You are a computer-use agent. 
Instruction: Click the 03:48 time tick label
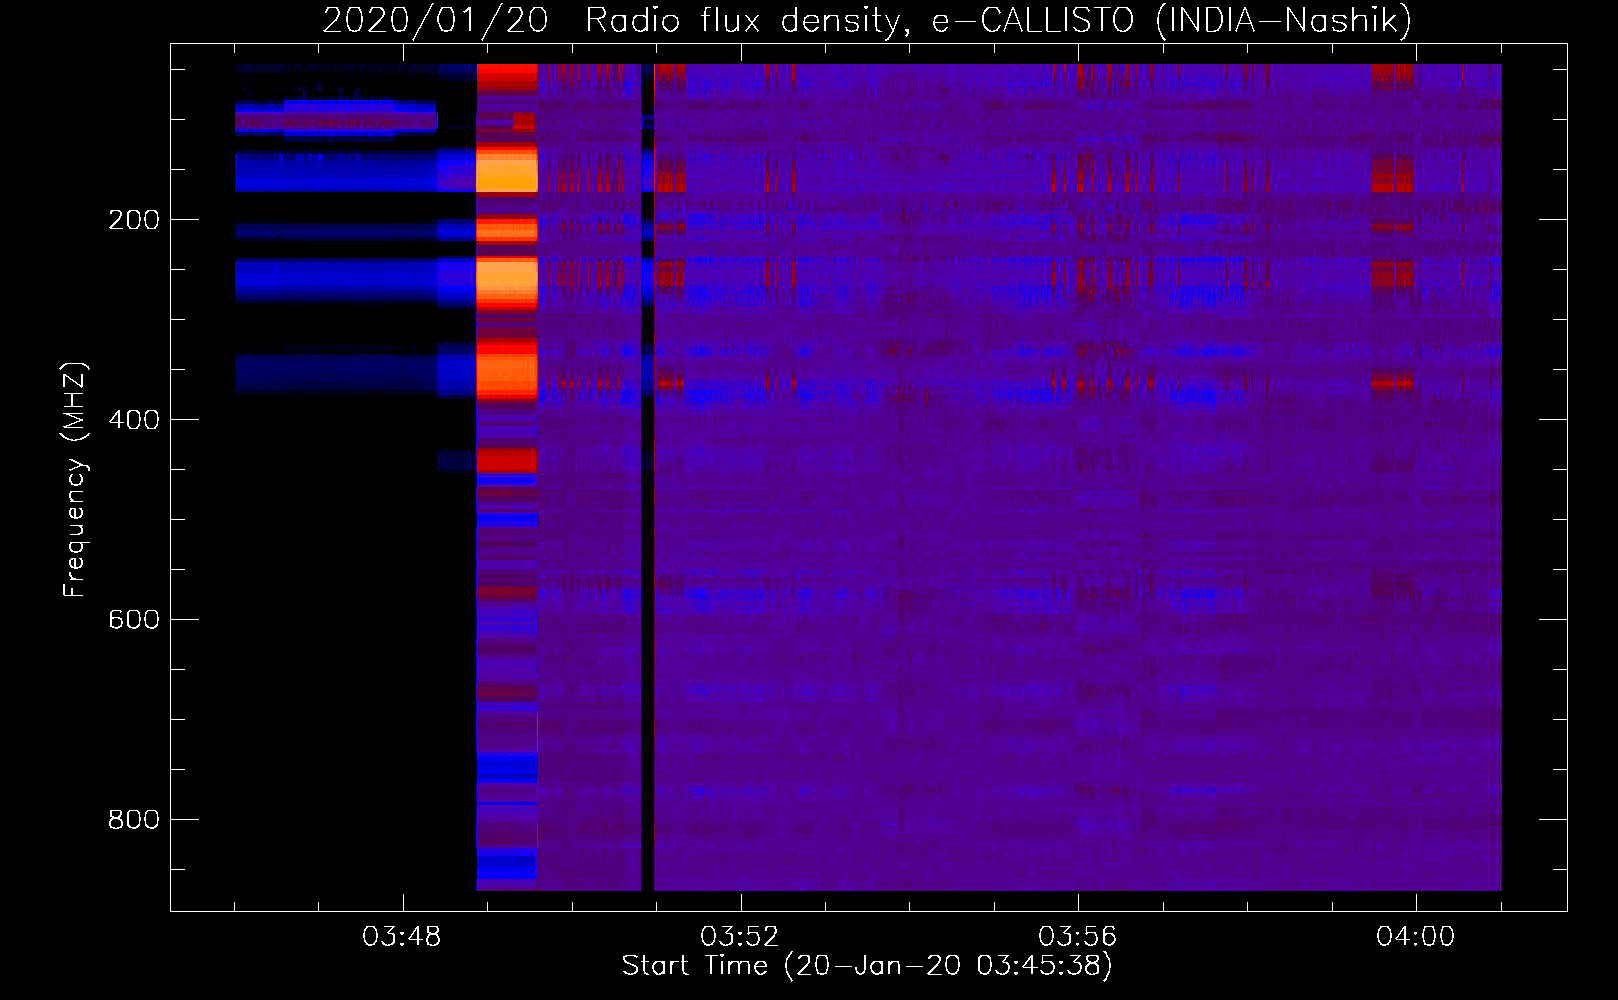[x=402, y=937]
